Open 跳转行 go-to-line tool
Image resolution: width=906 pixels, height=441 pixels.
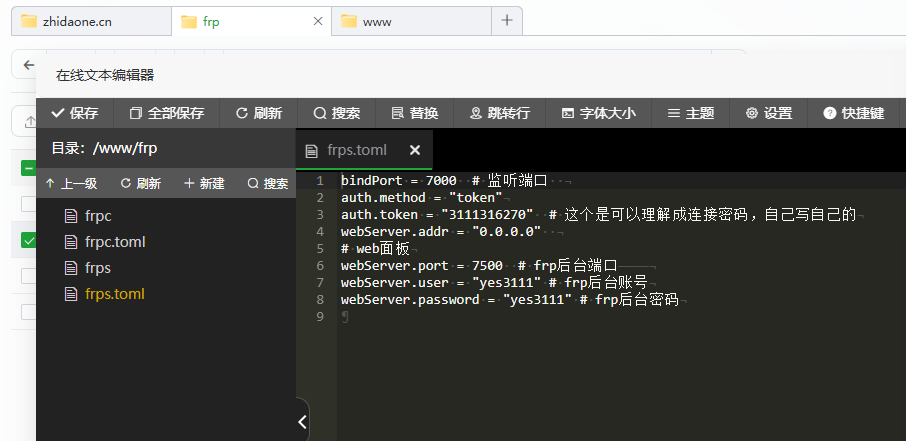[500, 113]
